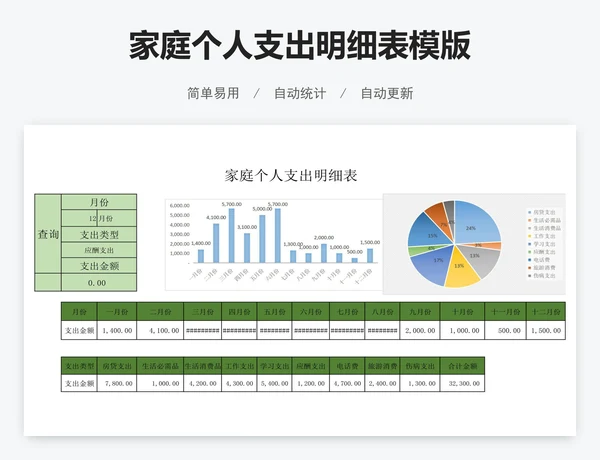
Task: Click the 九月份 bar labeled 2,000.00
Action: click(x=324, y=253)
